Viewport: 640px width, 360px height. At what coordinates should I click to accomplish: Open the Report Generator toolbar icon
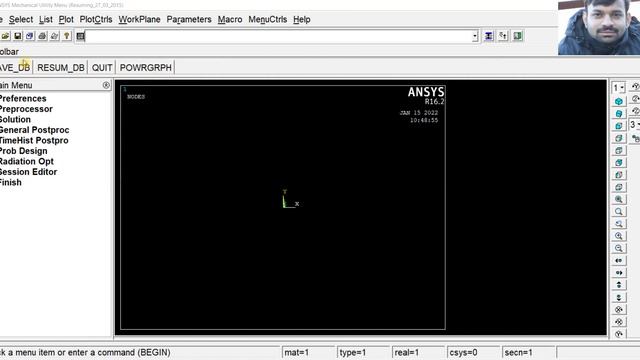click(54, 36)
